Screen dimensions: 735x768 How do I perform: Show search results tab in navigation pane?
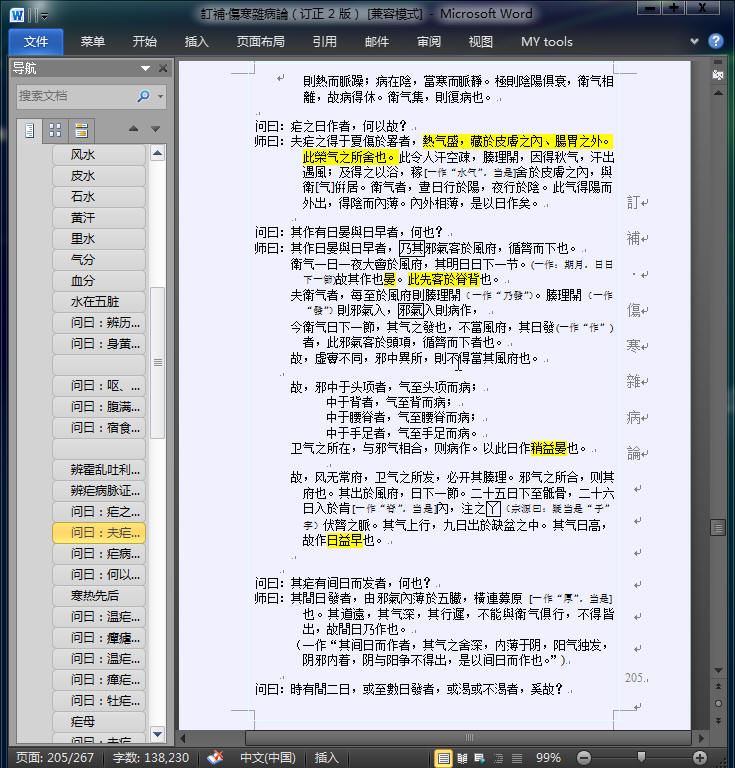click(x=80, y=130)
